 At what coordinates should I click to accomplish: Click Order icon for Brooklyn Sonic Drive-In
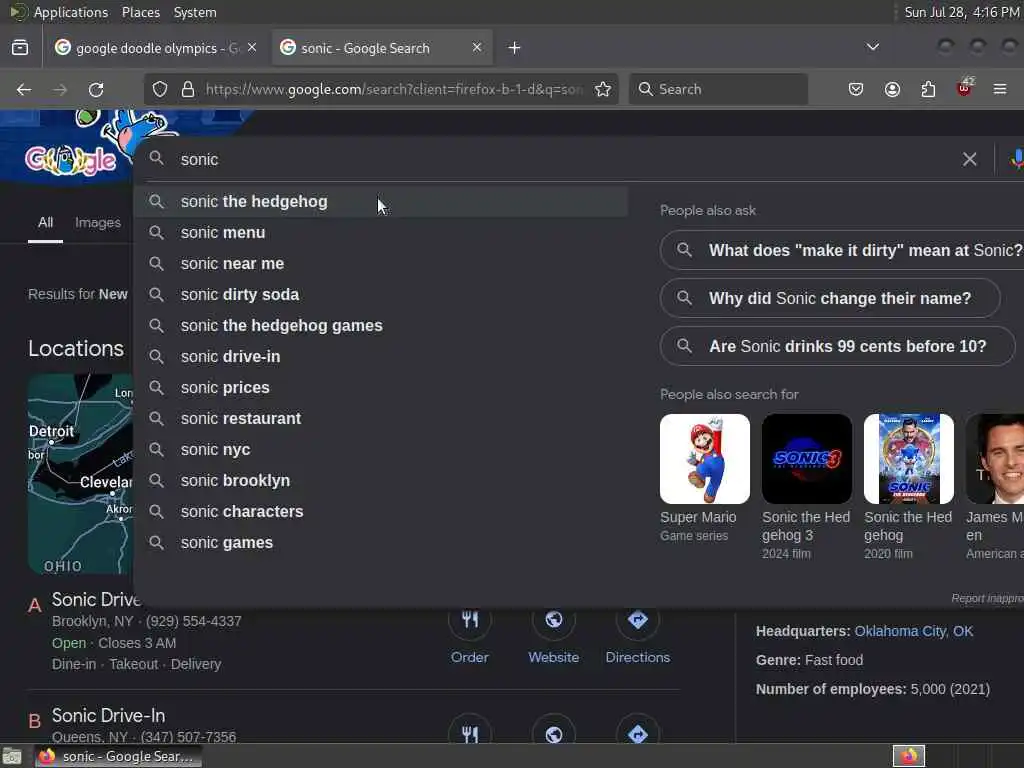(x=470, y=621)
